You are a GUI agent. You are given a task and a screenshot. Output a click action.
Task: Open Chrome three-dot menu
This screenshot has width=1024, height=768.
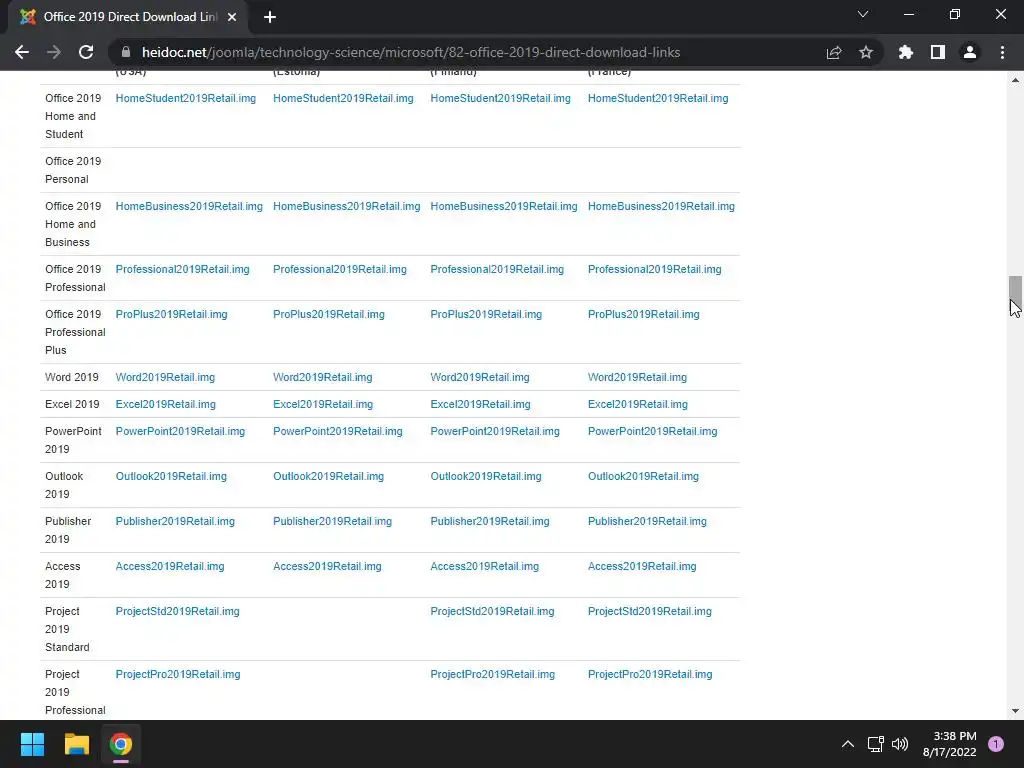pos(1002,52)
